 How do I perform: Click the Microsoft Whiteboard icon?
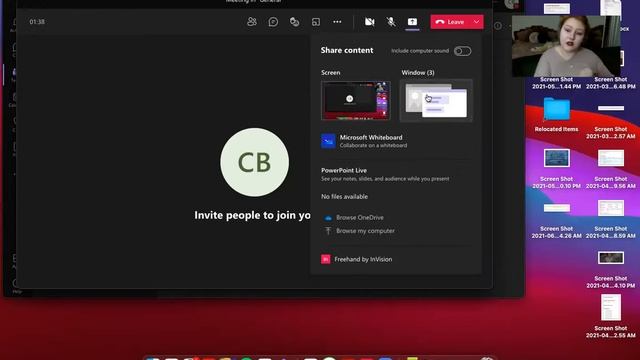click(x=328, y=141)
